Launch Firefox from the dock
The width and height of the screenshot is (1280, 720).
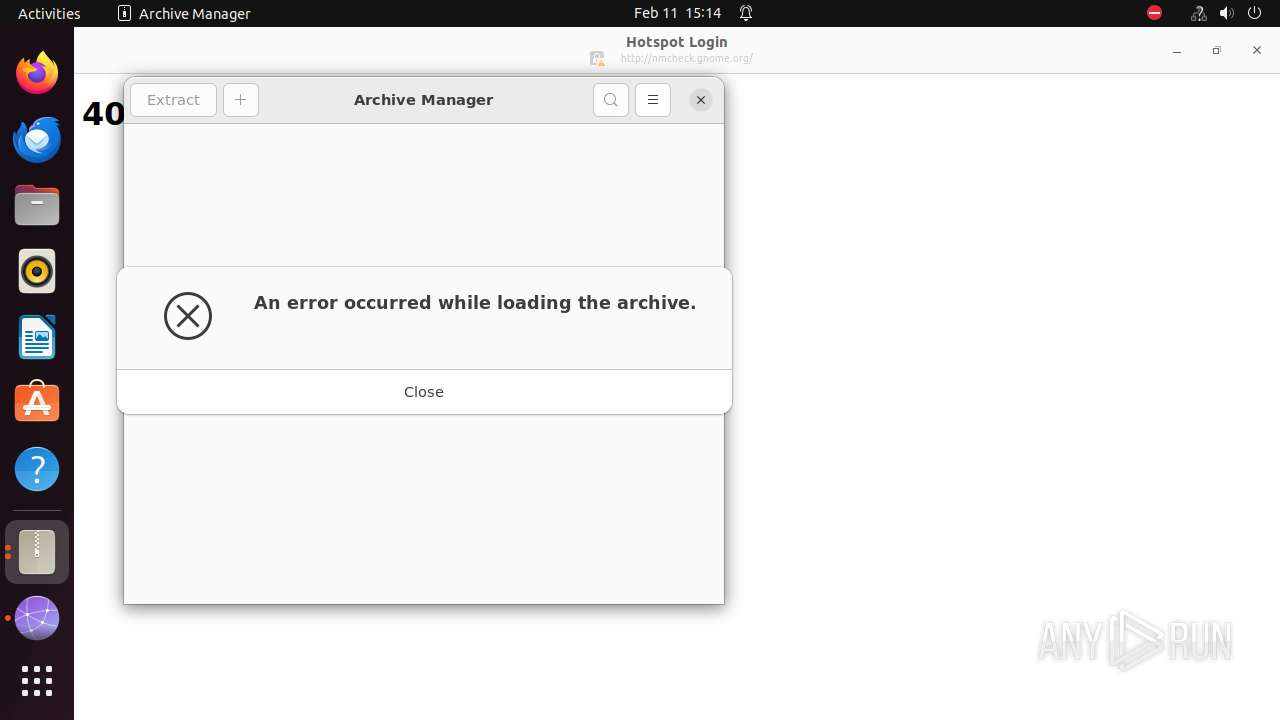click(37, 73)
